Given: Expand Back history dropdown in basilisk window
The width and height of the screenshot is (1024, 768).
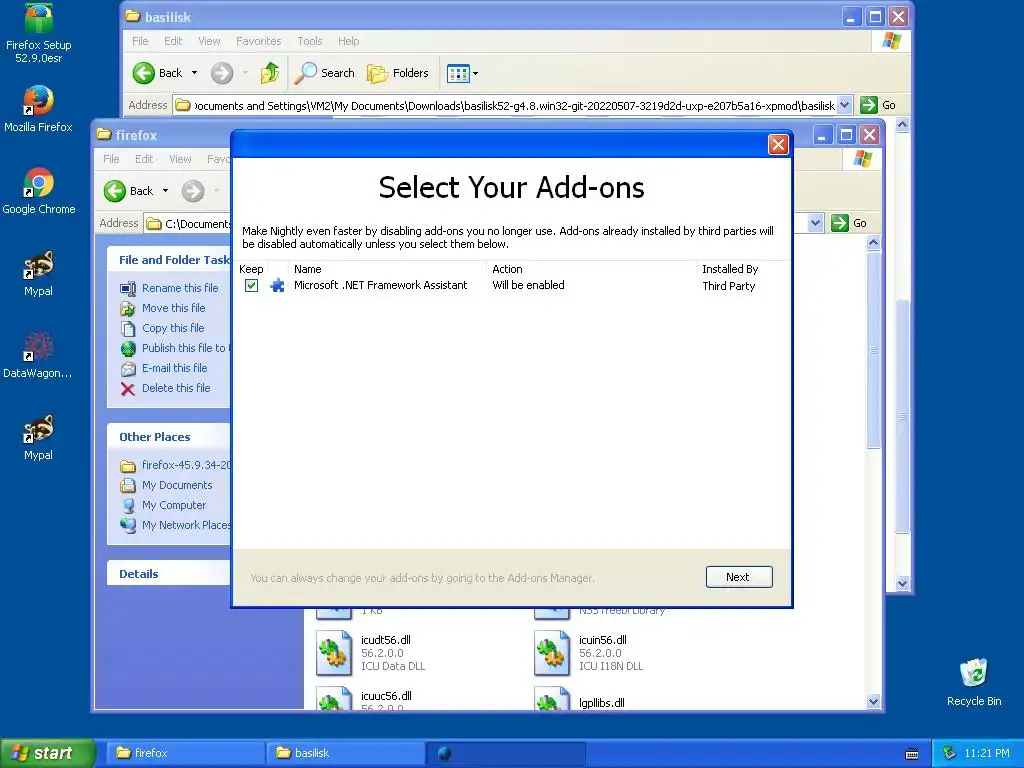Looking at the screenshot, I should pyautogui.click(x=194, y=73).
